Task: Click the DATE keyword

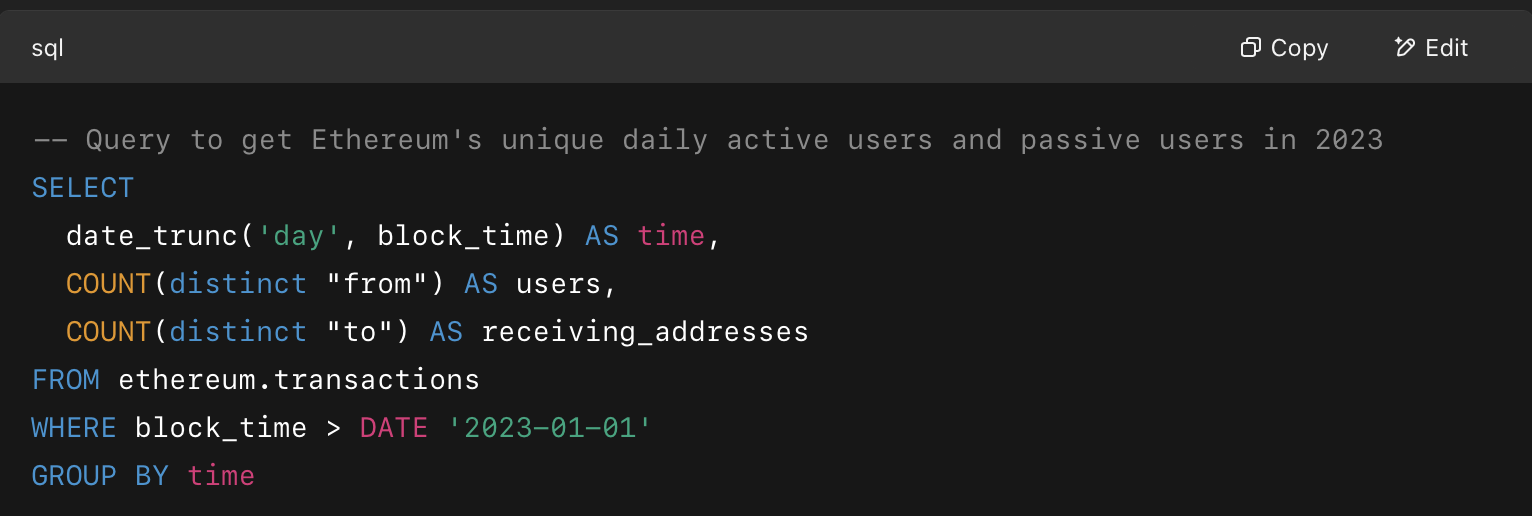Action: [394, 428]
